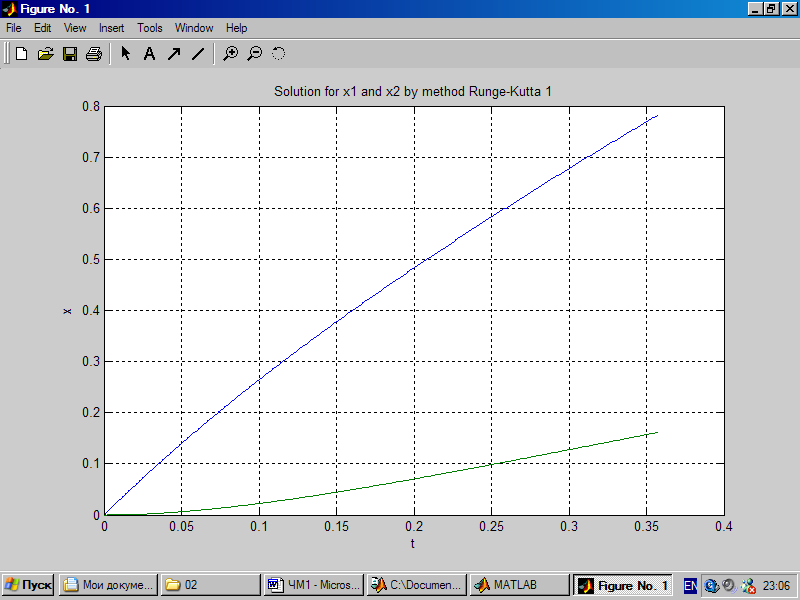The width and height of the screenshot is (800, 600).
Task: Activate the Zoom In magnifier tool
Action: coord(231,54)
